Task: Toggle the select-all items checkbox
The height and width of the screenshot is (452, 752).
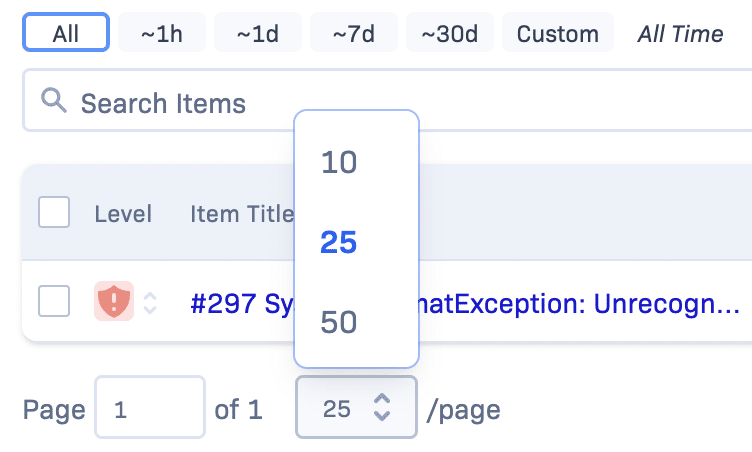Action: click(54, 213)
